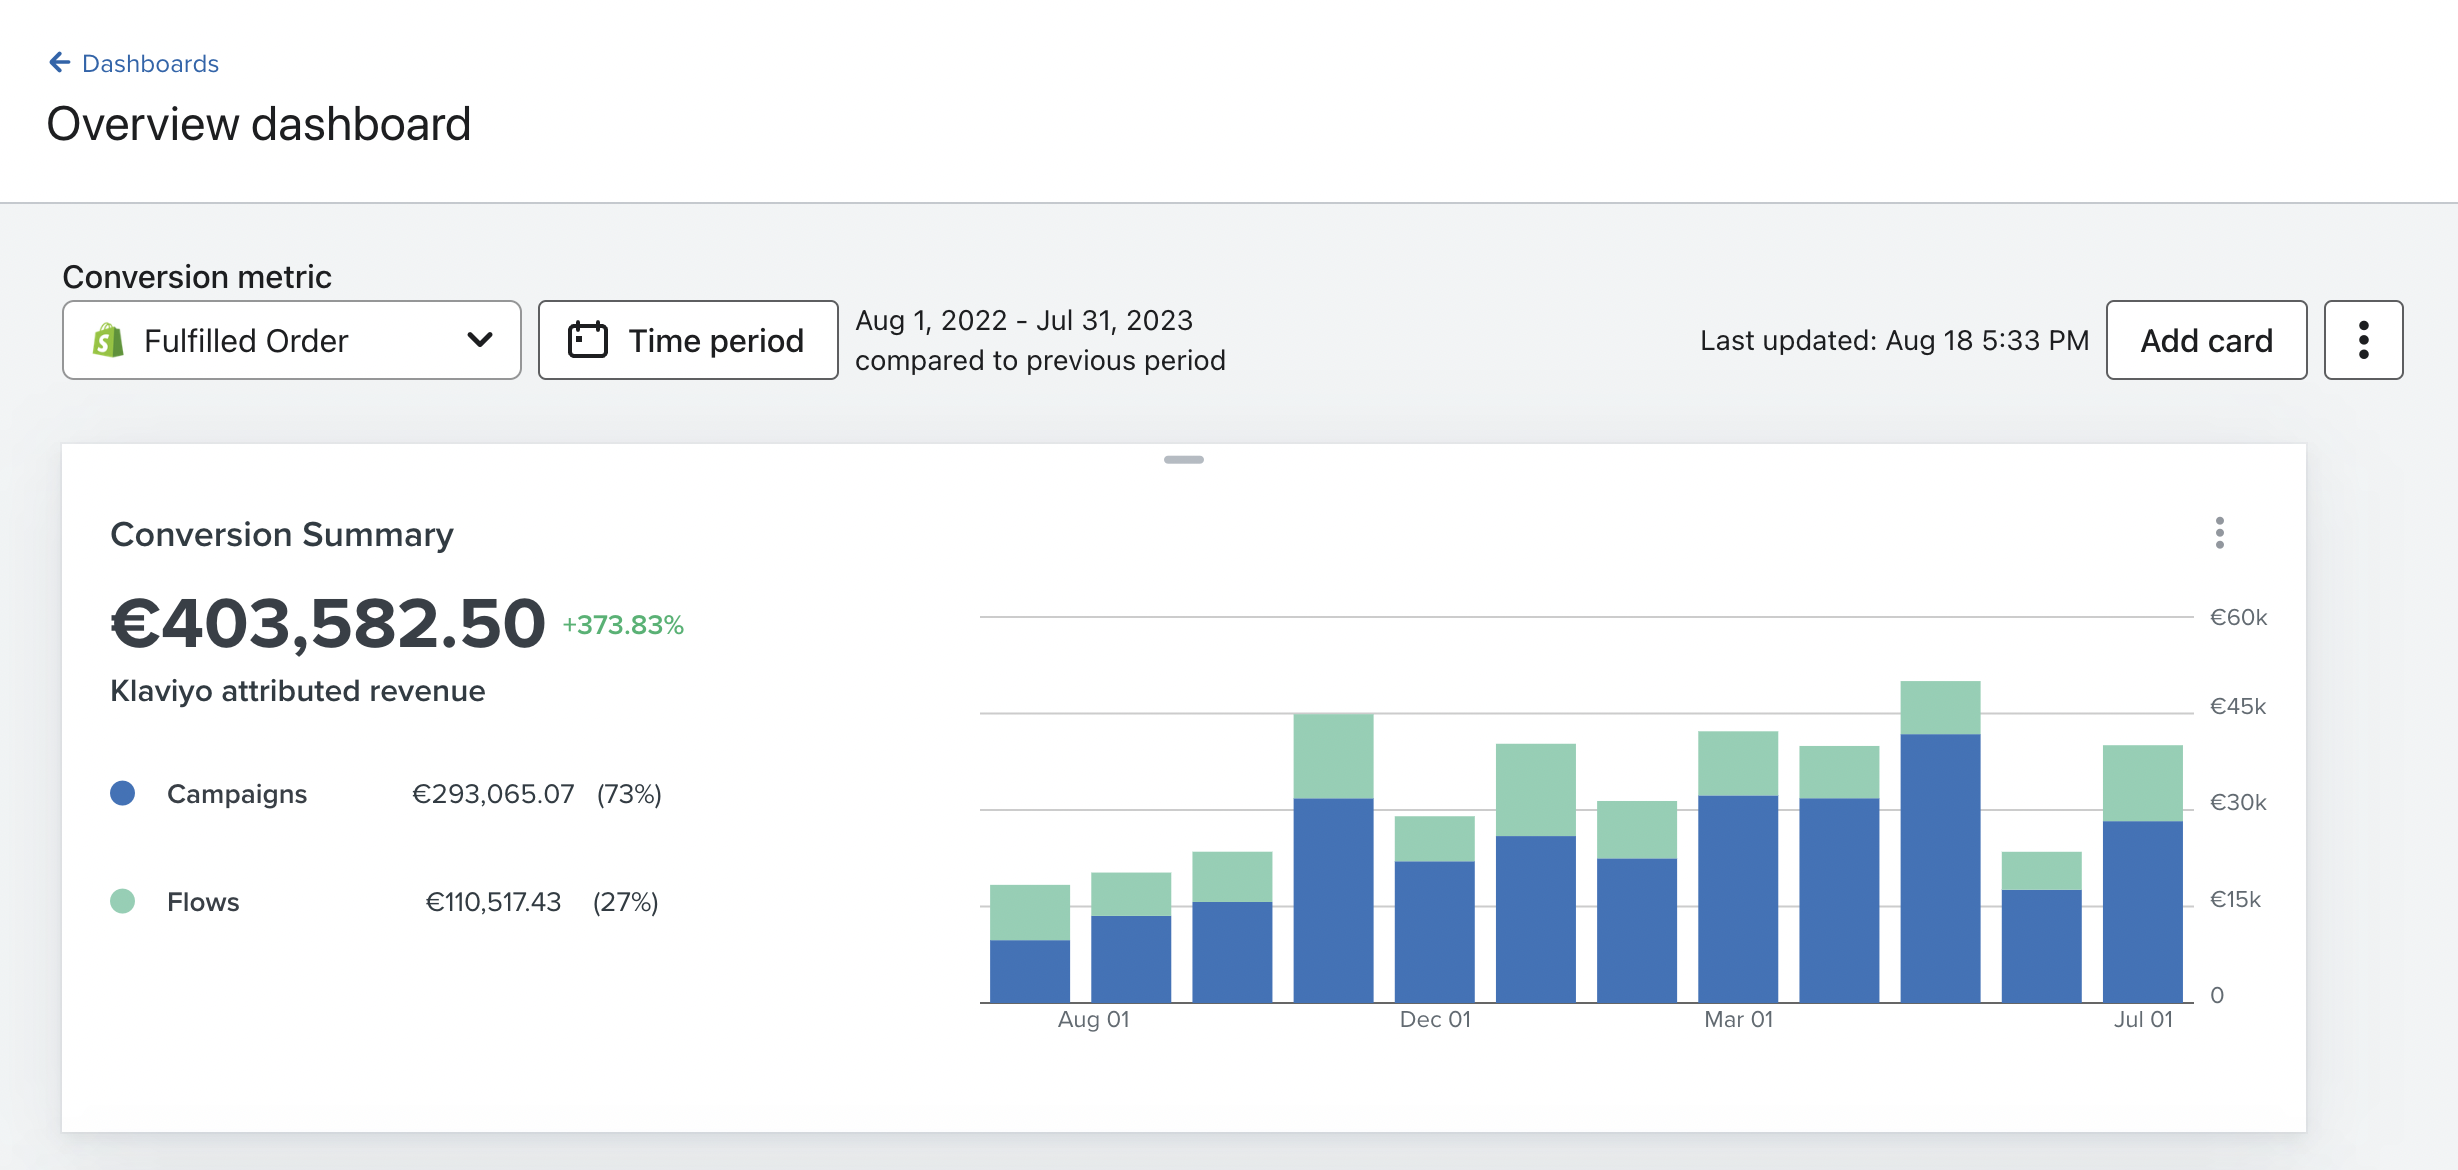This screenshot has width=2458, height=1170.
Task: Click the back arrow icon beside Dashboards
Action: coord(60,63)
